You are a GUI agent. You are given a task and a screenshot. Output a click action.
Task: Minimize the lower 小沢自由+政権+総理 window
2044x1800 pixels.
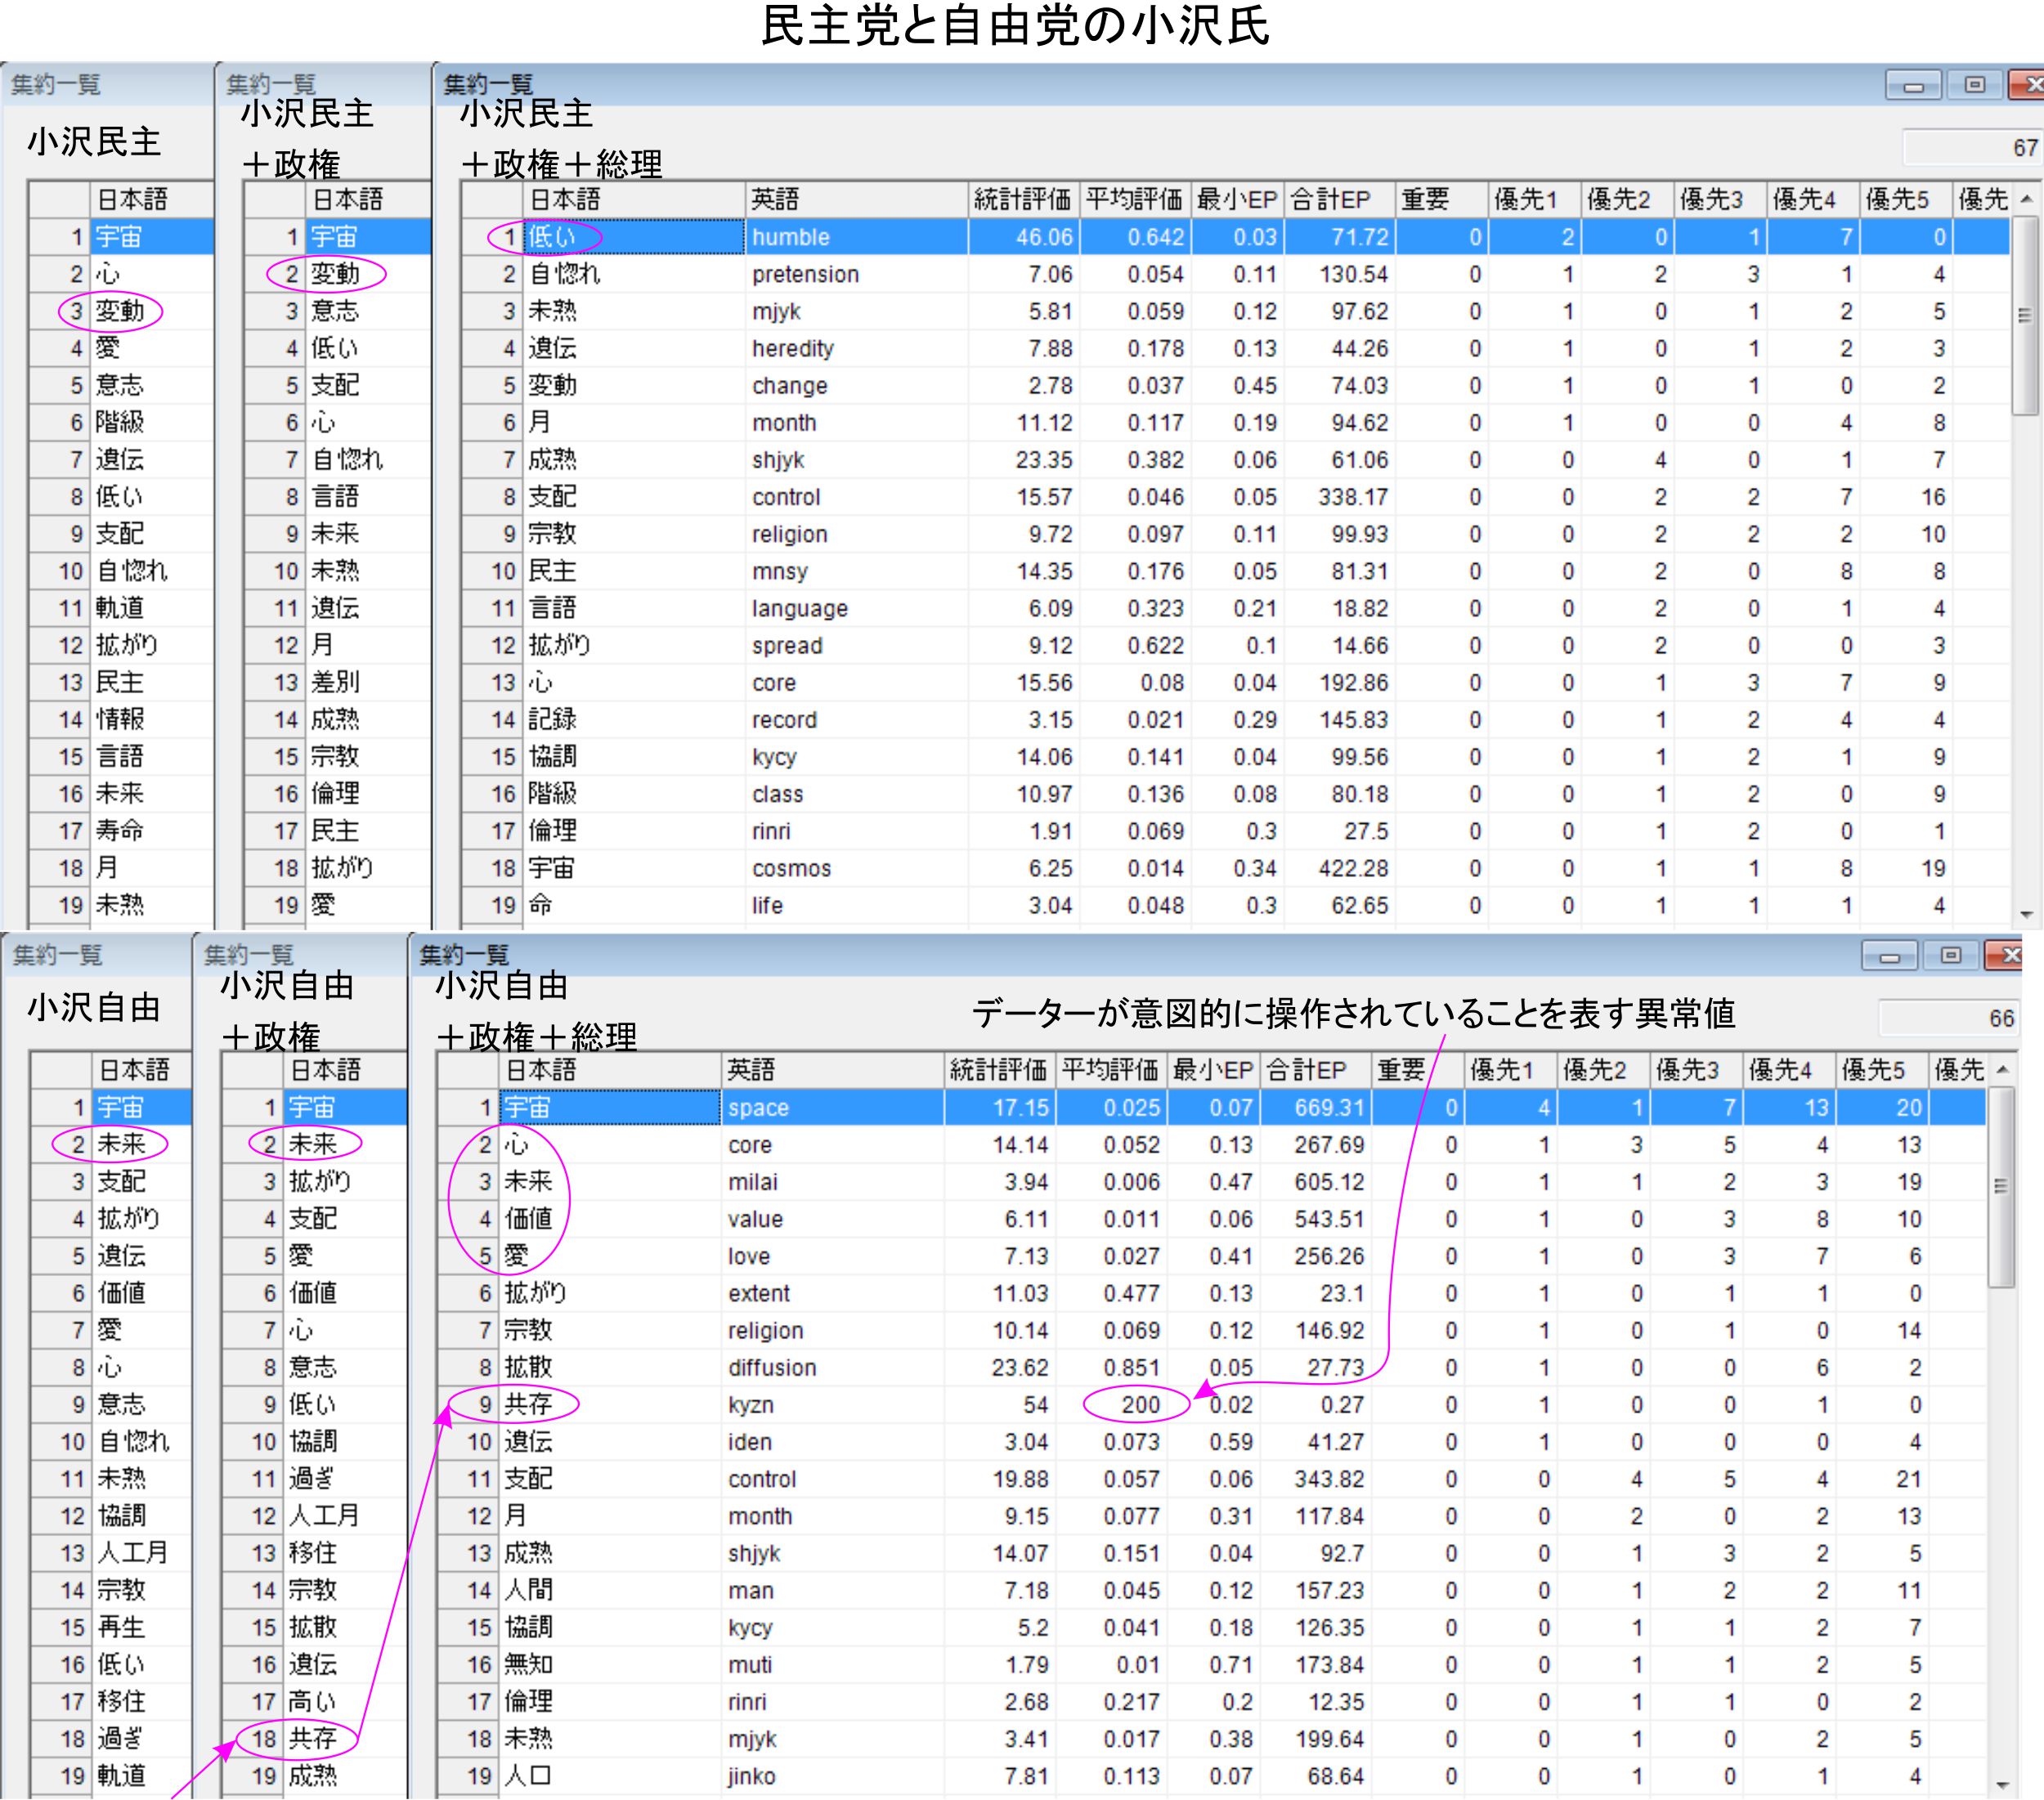point(1889,957)
